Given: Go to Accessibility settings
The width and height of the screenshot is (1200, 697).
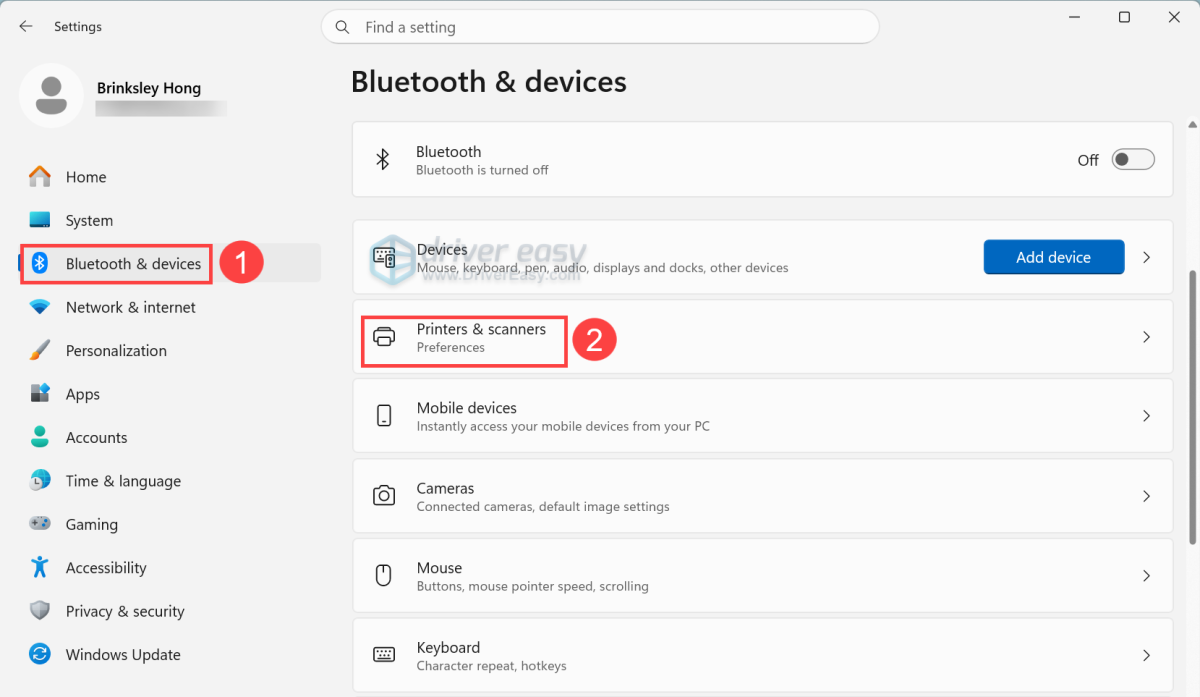Looking at the screenshot, I should pos(170,567).
